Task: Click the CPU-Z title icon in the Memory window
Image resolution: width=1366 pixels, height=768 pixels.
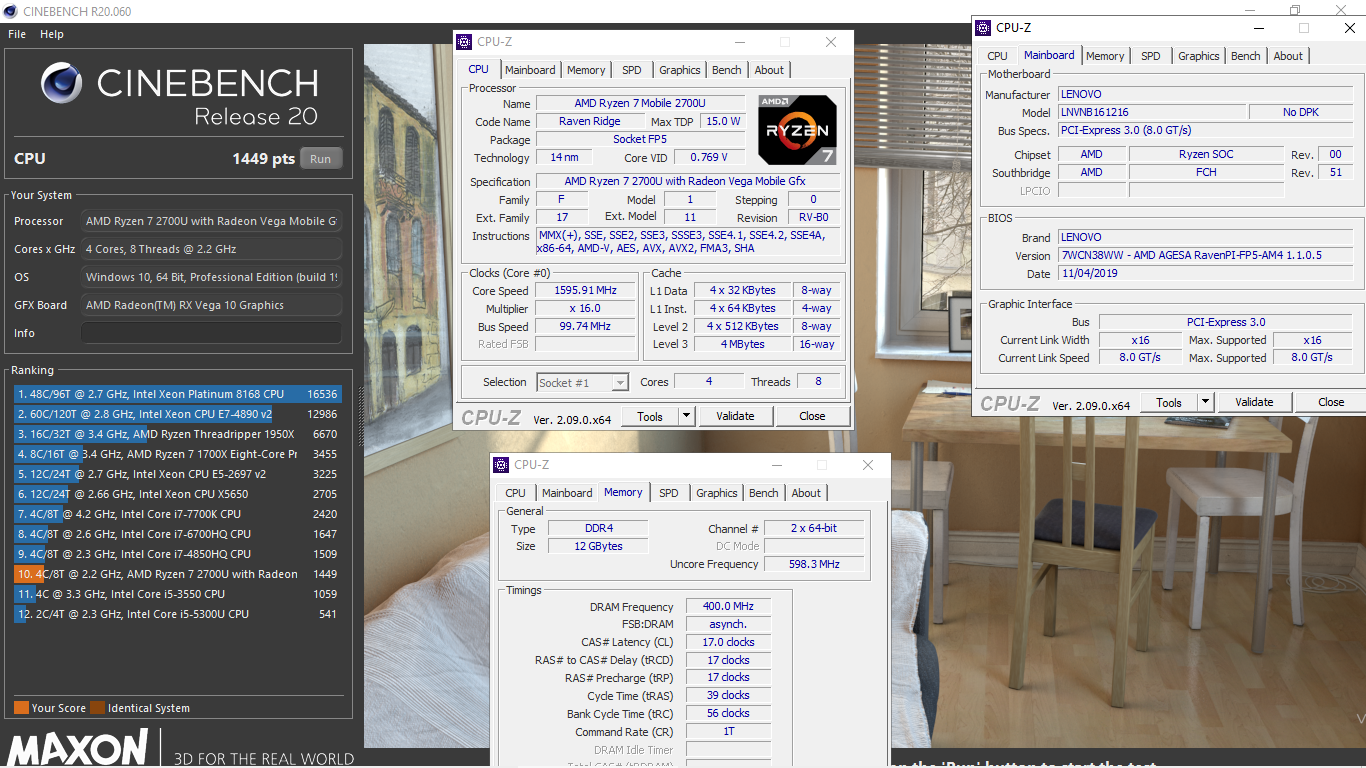Action: (502, 465)
